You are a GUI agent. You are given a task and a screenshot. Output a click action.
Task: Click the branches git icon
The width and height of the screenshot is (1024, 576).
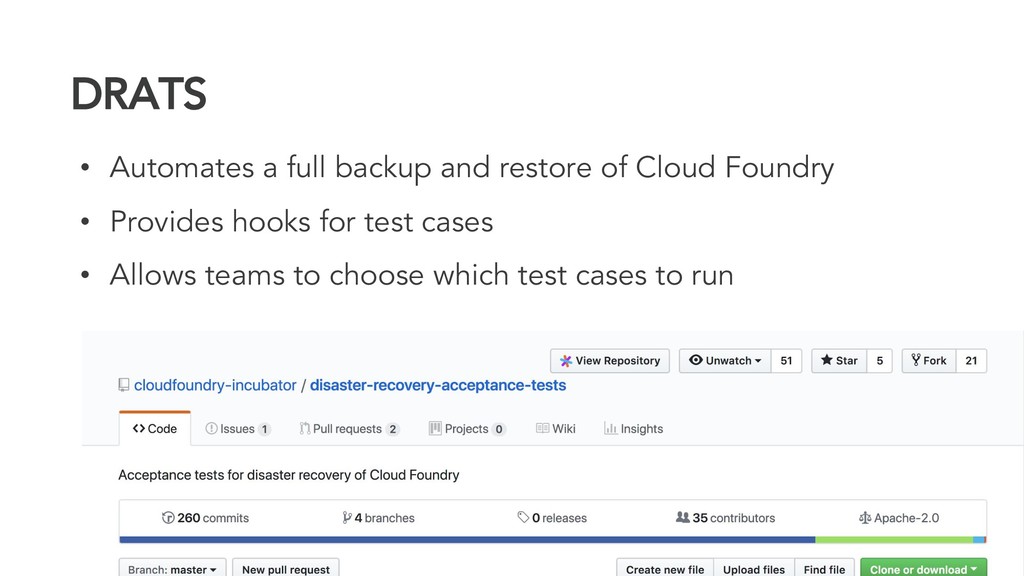[346, 518]
